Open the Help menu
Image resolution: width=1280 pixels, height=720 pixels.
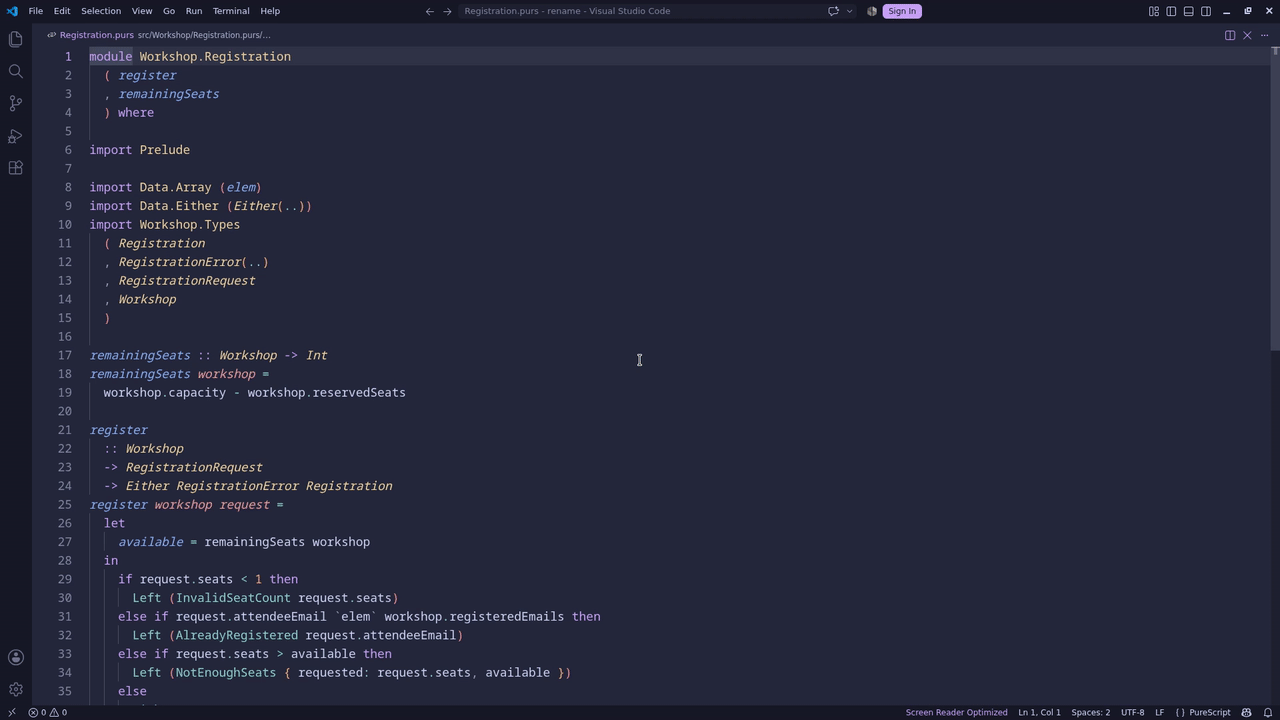tap(270, 11)
